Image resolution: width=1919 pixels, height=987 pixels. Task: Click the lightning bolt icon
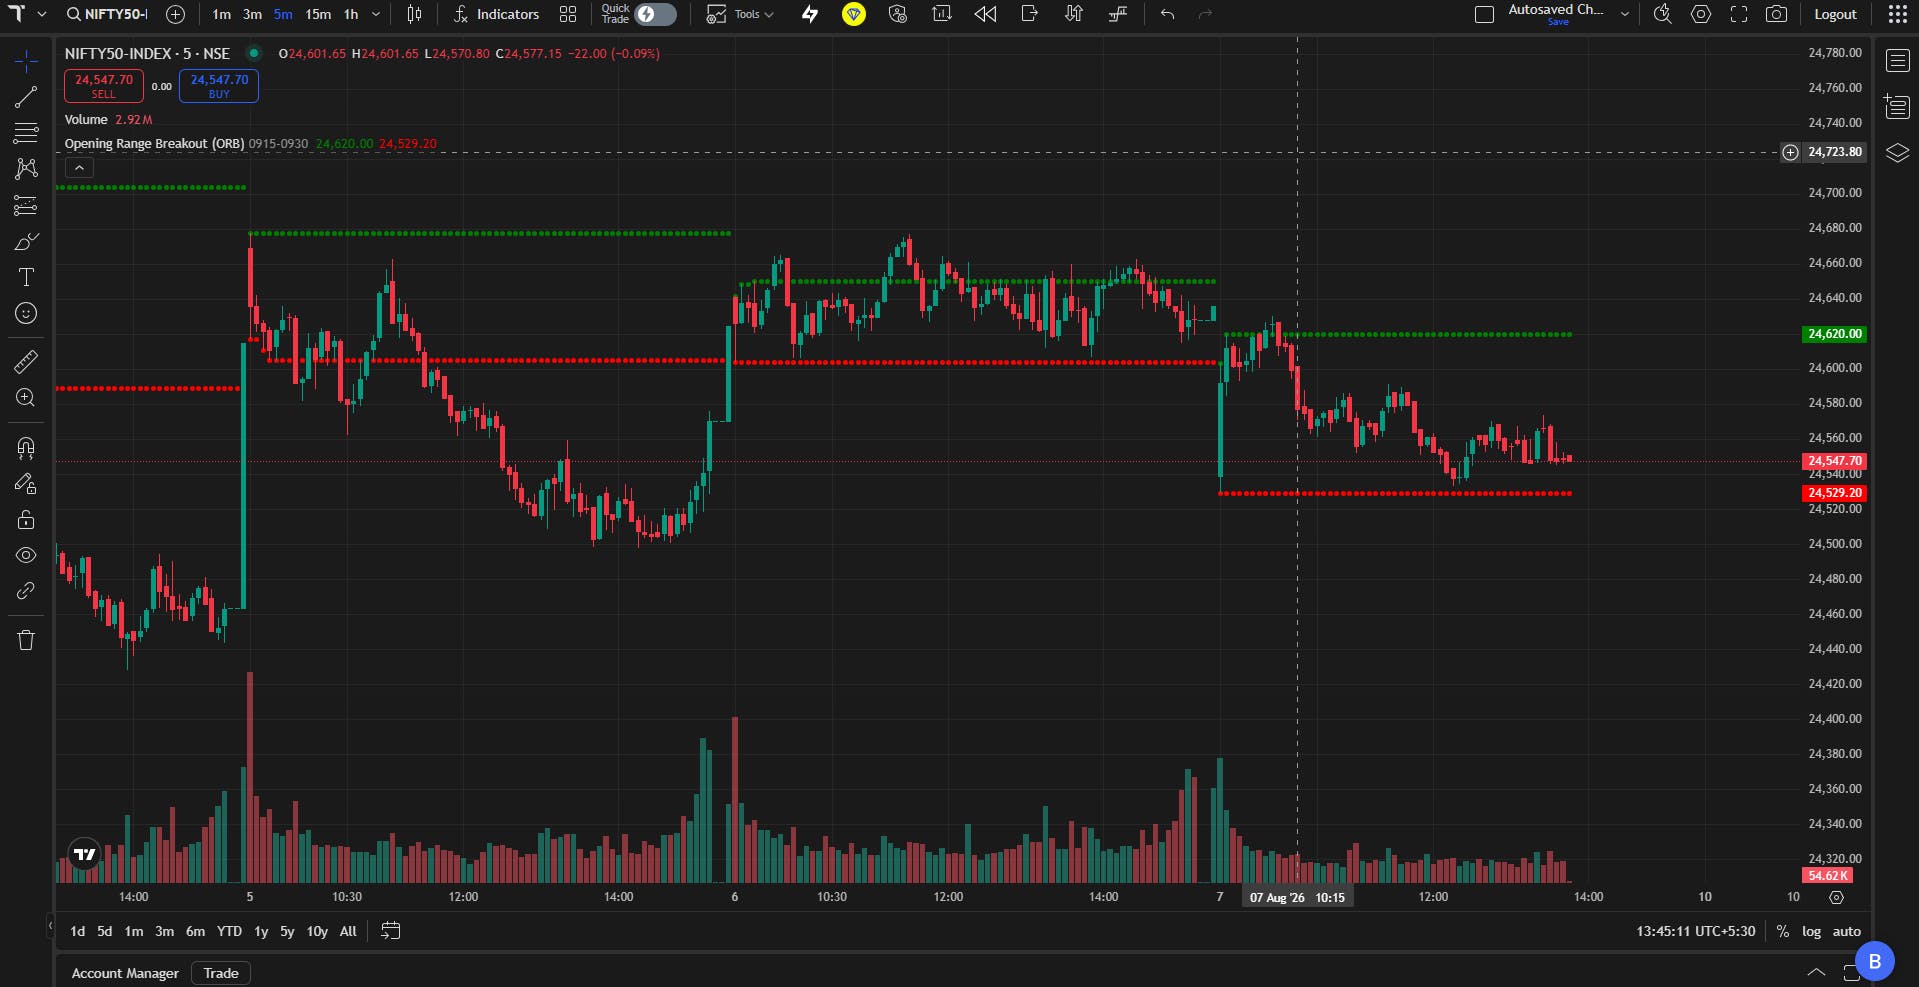(x=810, y=14)
